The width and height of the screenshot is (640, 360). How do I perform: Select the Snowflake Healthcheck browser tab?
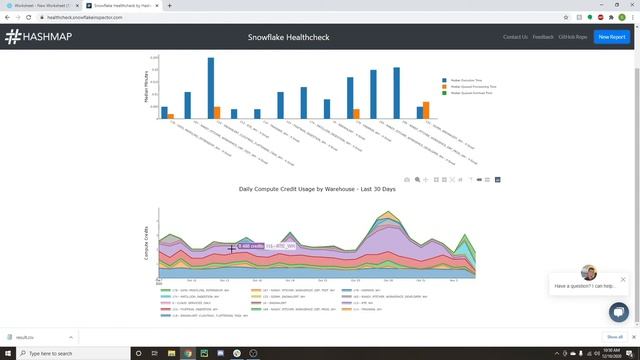coord(122,6)
